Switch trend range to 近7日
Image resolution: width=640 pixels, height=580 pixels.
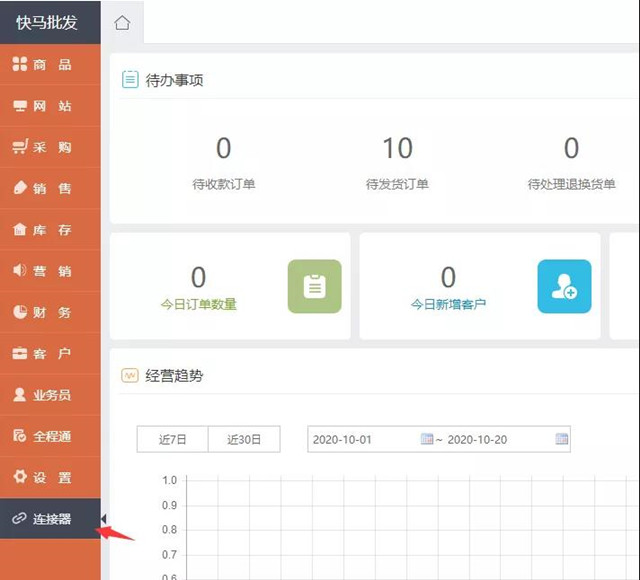172,439
